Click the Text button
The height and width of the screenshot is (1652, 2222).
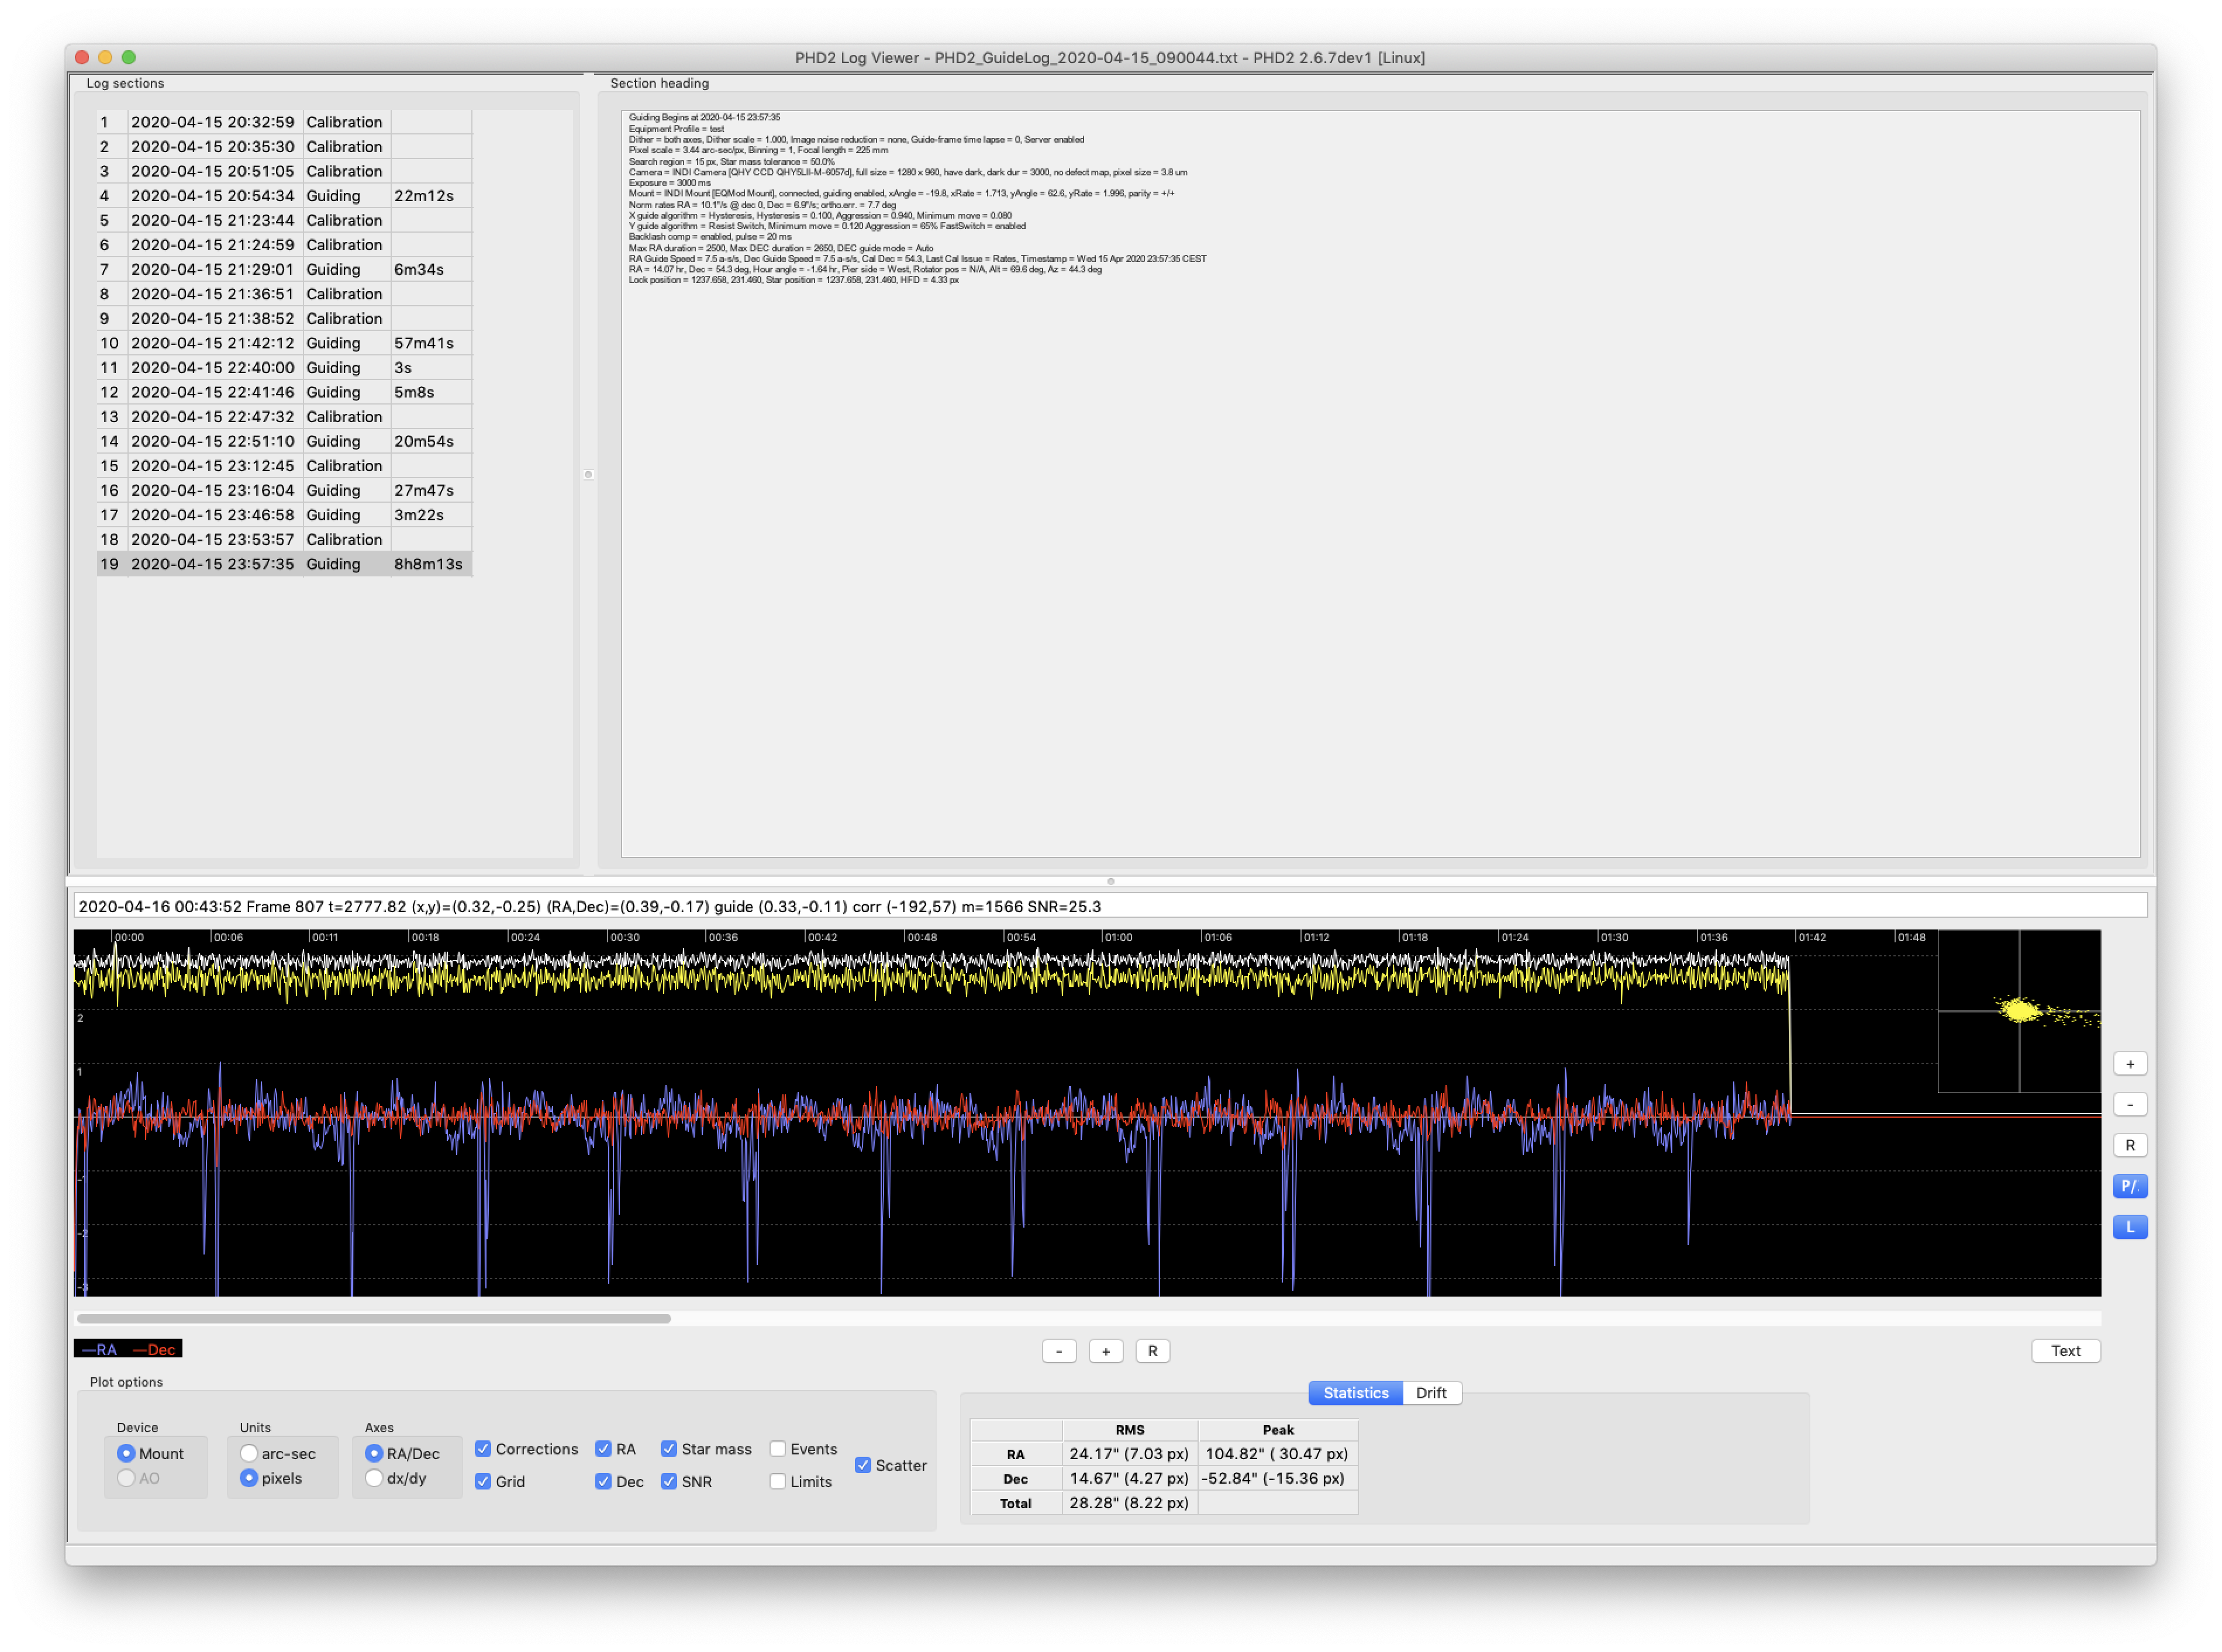pyautogui.click(x=2065, y=1352)
